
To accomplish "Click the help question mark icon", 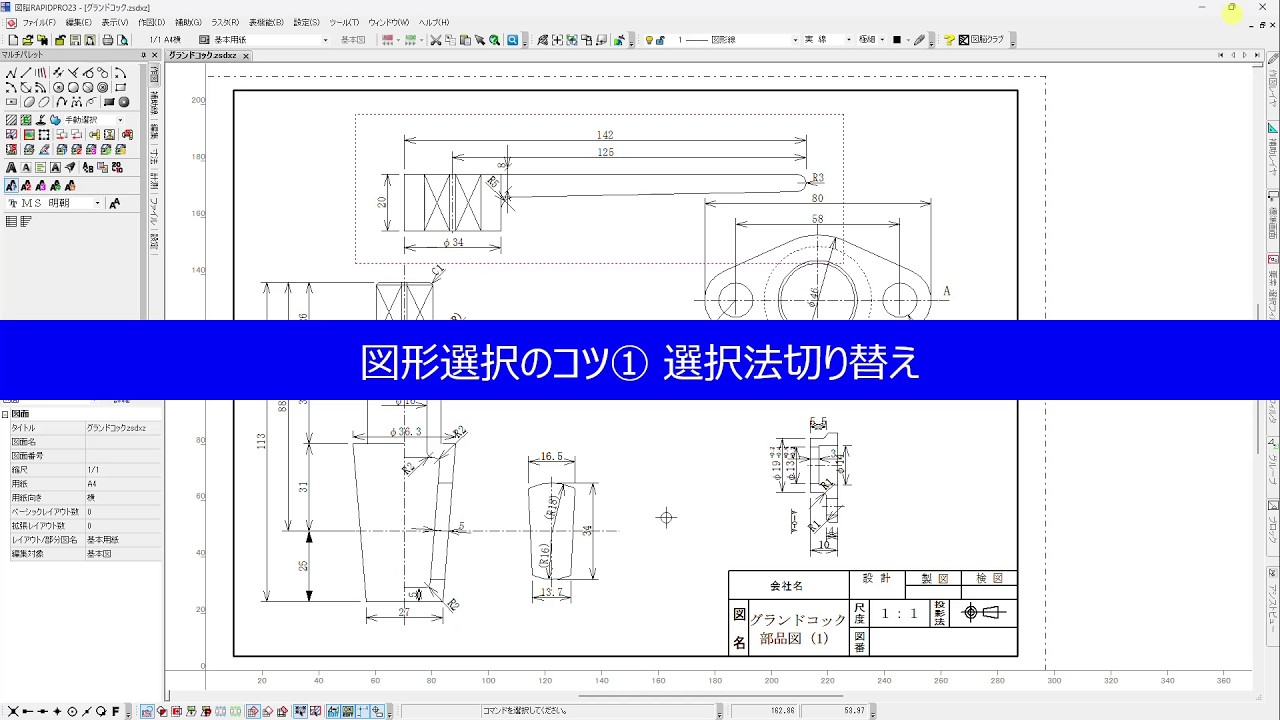I will [x=949, y=40].
